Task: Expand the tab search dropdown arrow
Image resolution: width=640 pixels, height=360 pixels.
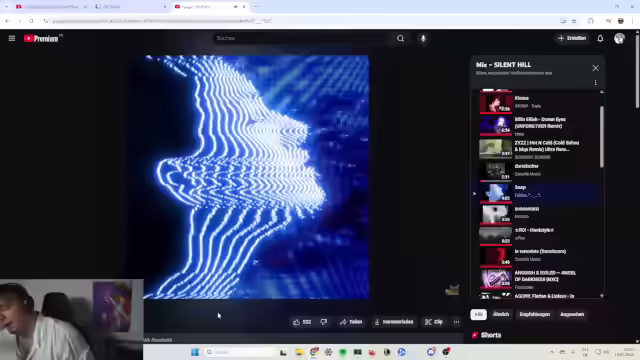Action: (x=6, y=7)
